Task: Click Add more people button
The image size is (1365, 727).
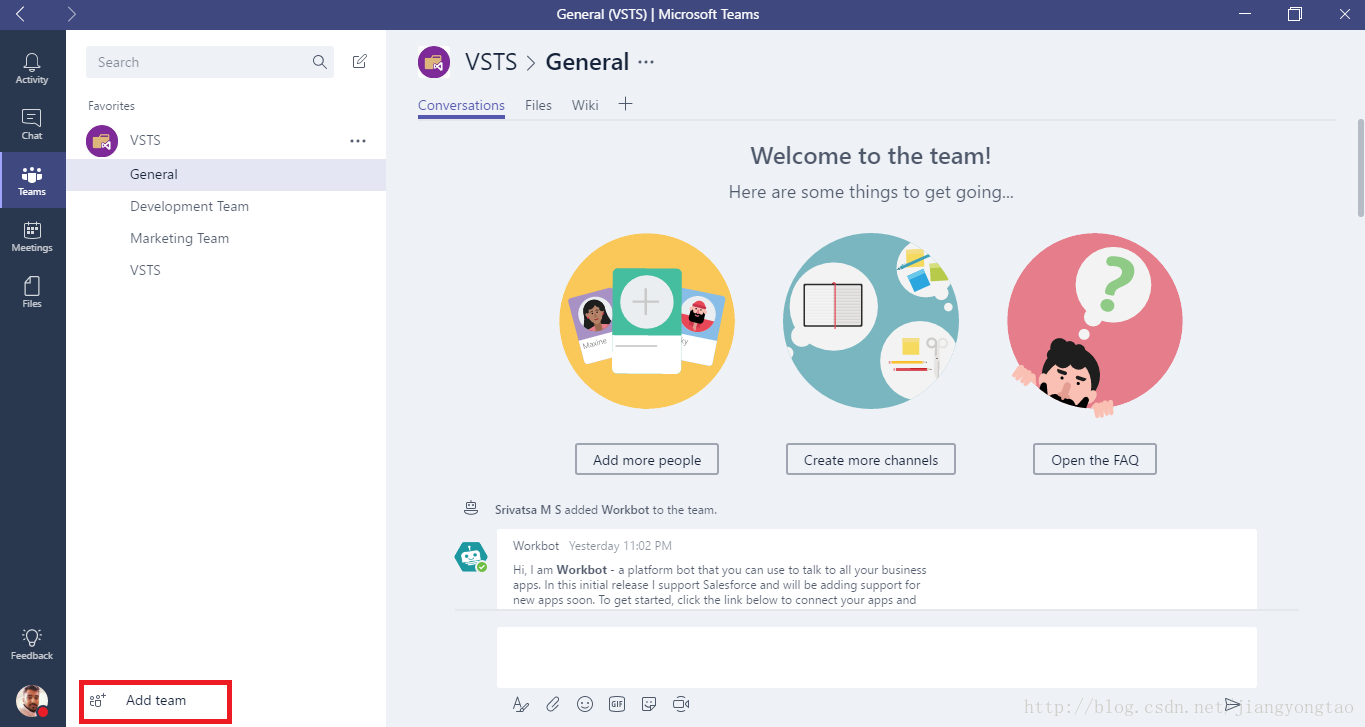Action: [647, 460]
